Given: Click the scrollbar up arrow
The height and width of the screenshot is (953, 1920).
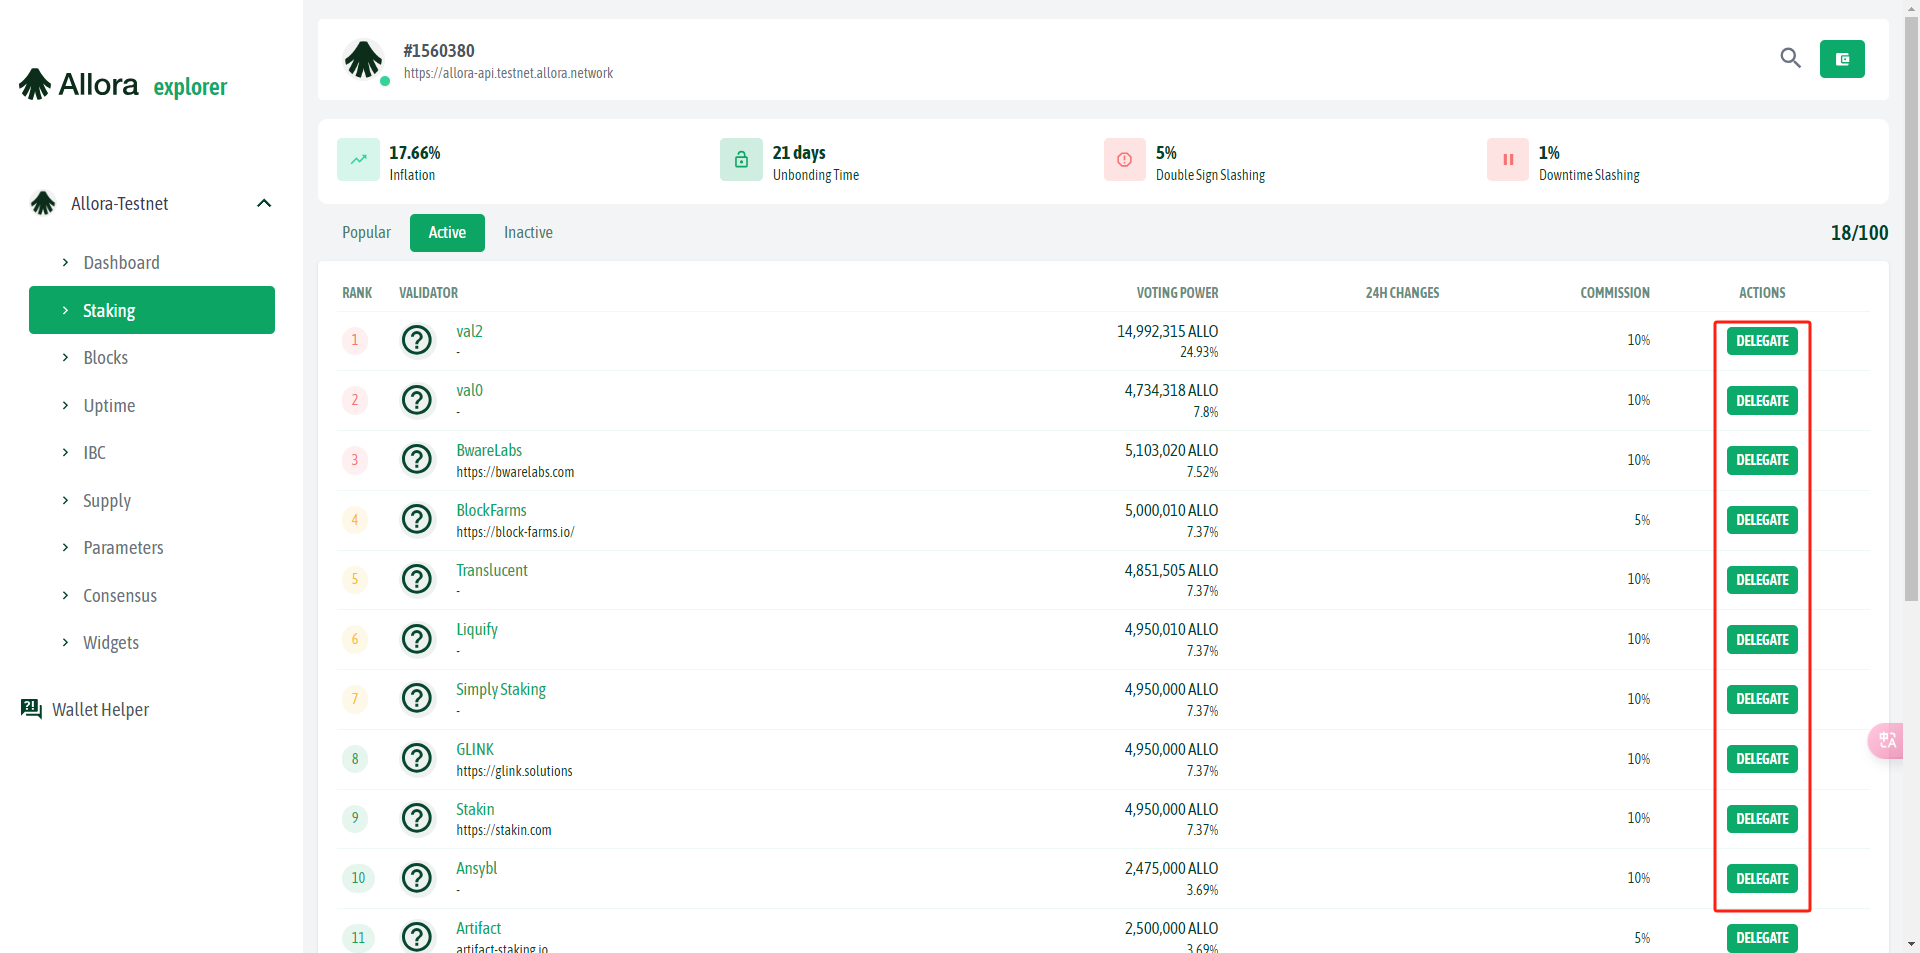Looking at the screenshot, I should [1911, 8].
